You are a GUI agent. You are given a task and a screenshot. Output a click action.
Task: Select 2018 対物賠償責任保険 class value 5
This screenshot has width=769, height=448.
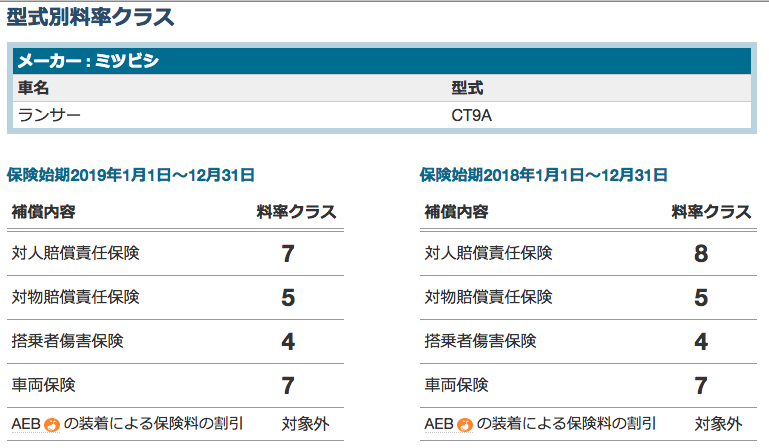point(701,298)
